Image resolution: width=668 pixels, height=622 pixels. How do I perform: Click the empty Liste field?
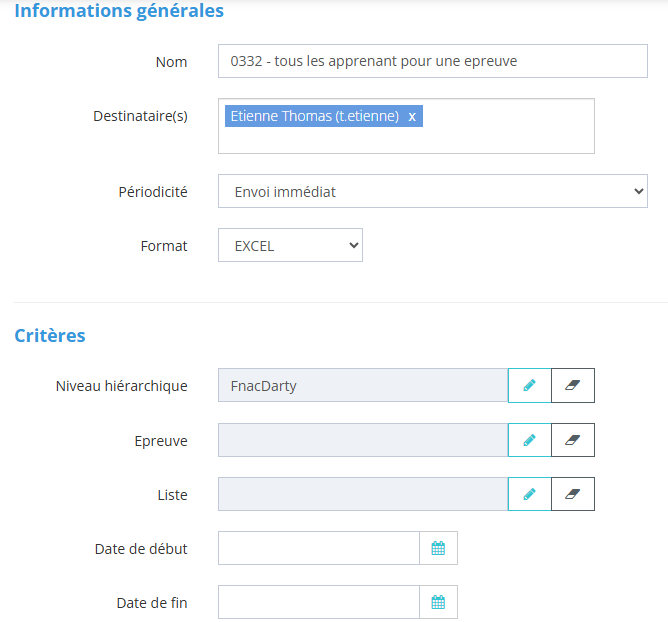[x=362, y=494]
